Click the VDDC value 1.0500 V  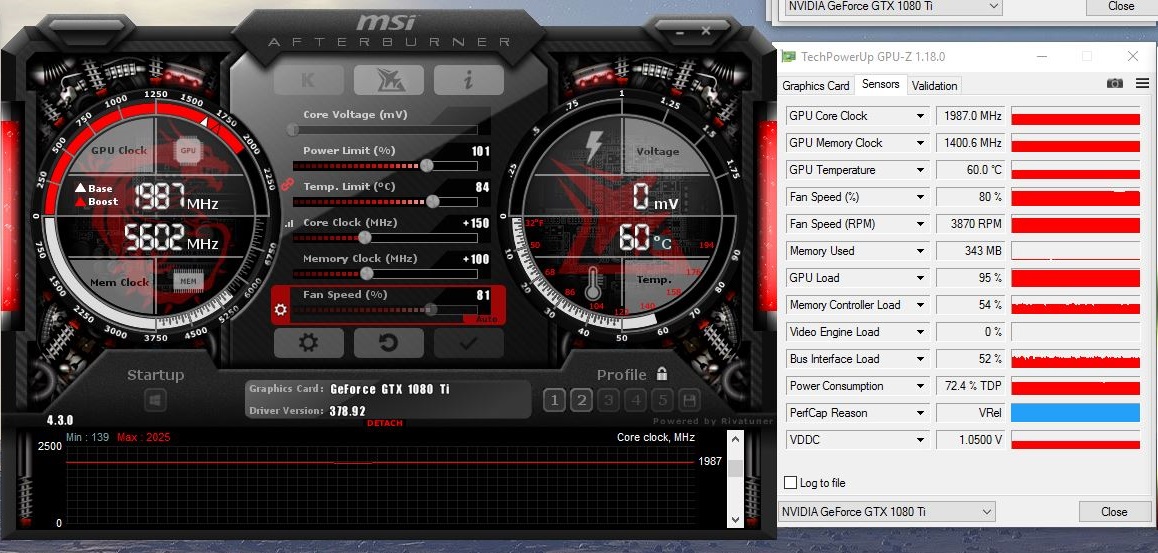(970, 440)
